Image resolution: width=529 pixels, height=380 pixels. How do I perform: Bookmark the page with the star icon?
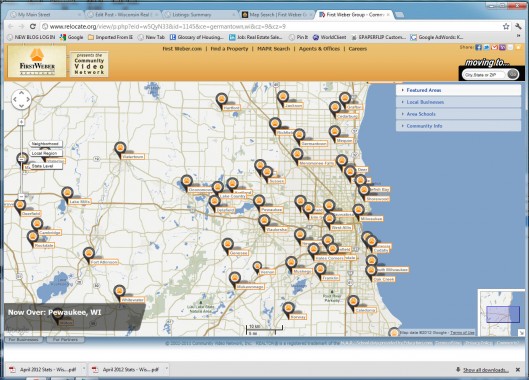coord(506,26)
